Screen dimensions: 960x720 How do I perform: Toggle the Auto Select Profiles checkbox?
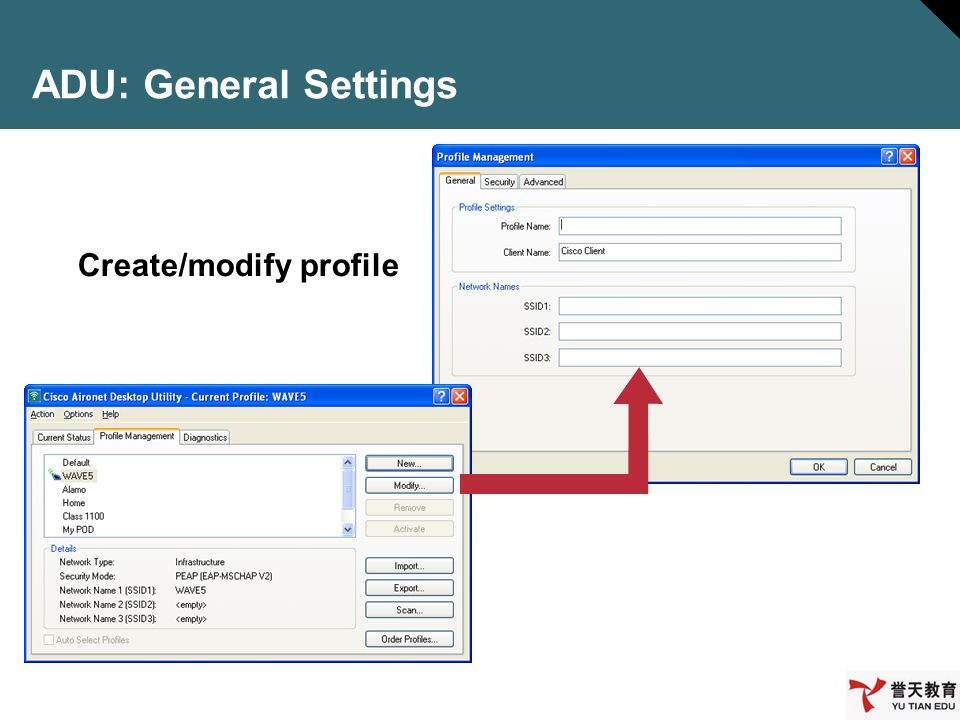[x=49, y=640]
